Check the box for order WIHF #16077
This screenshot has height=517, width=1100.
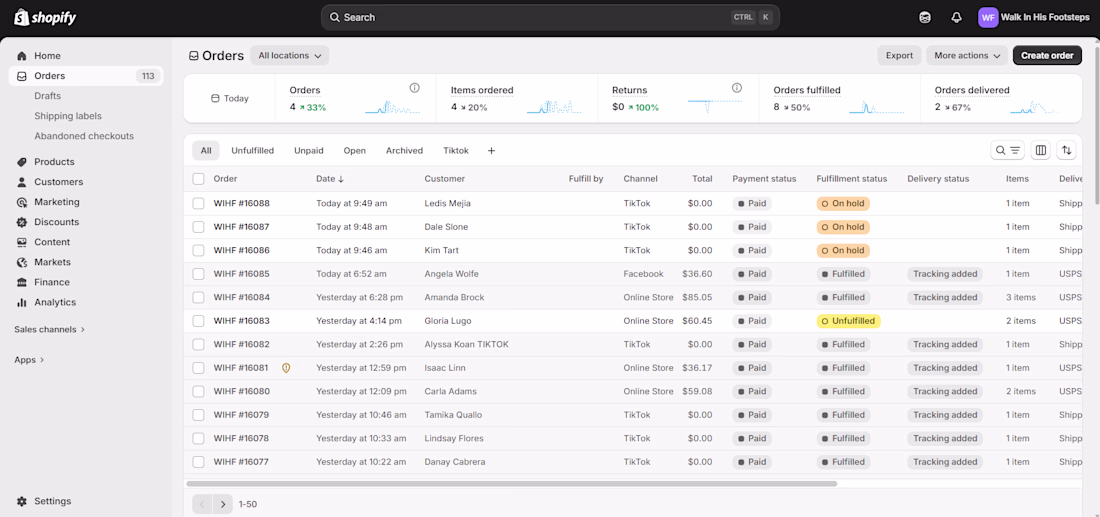[x=199, y=462]
